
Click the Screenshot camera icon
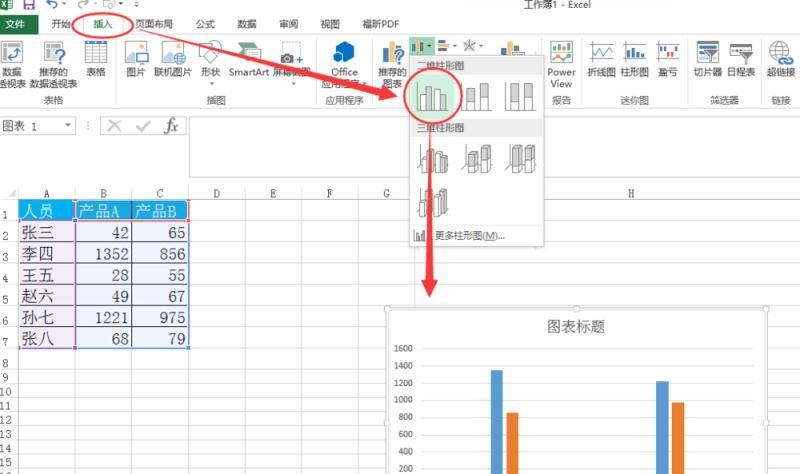(291, 53)
